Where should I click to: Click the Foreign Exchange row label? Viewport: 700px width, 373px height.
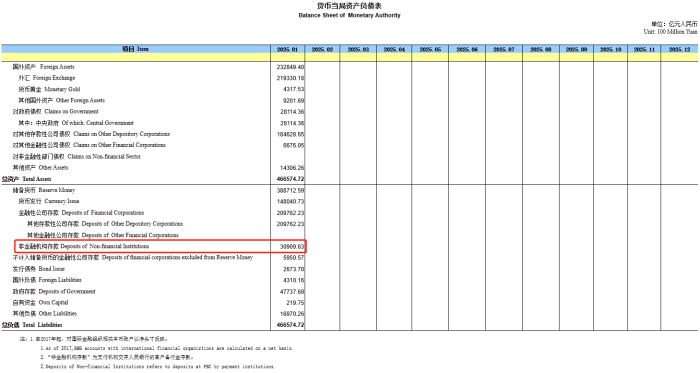tap(46, 78)
